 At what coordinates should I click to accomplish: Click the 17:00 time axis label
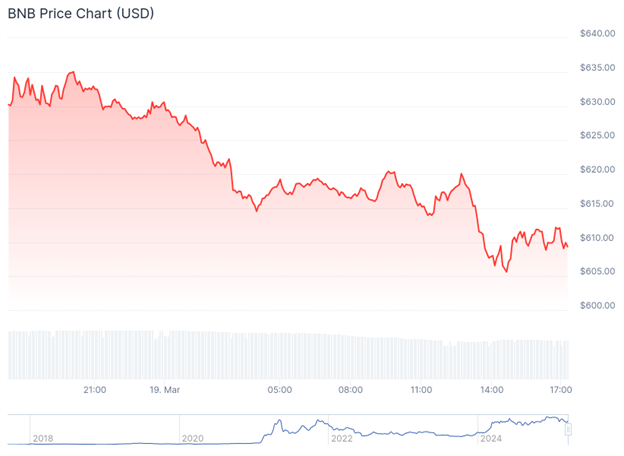(560, 390)
